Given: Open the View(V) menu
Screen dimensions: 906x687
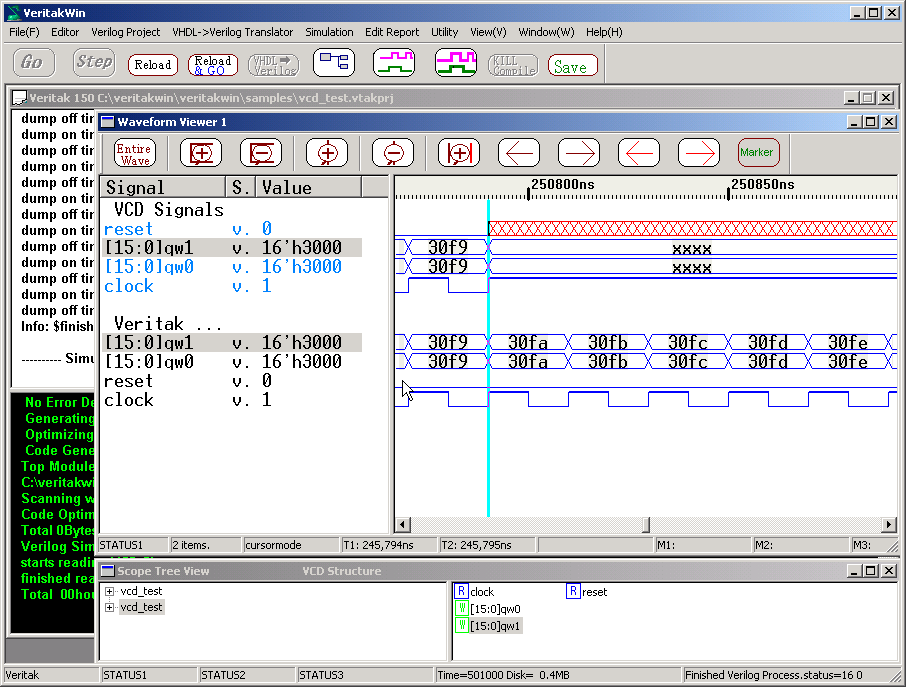Looking at the screenshot, I should tap(488, 32).
